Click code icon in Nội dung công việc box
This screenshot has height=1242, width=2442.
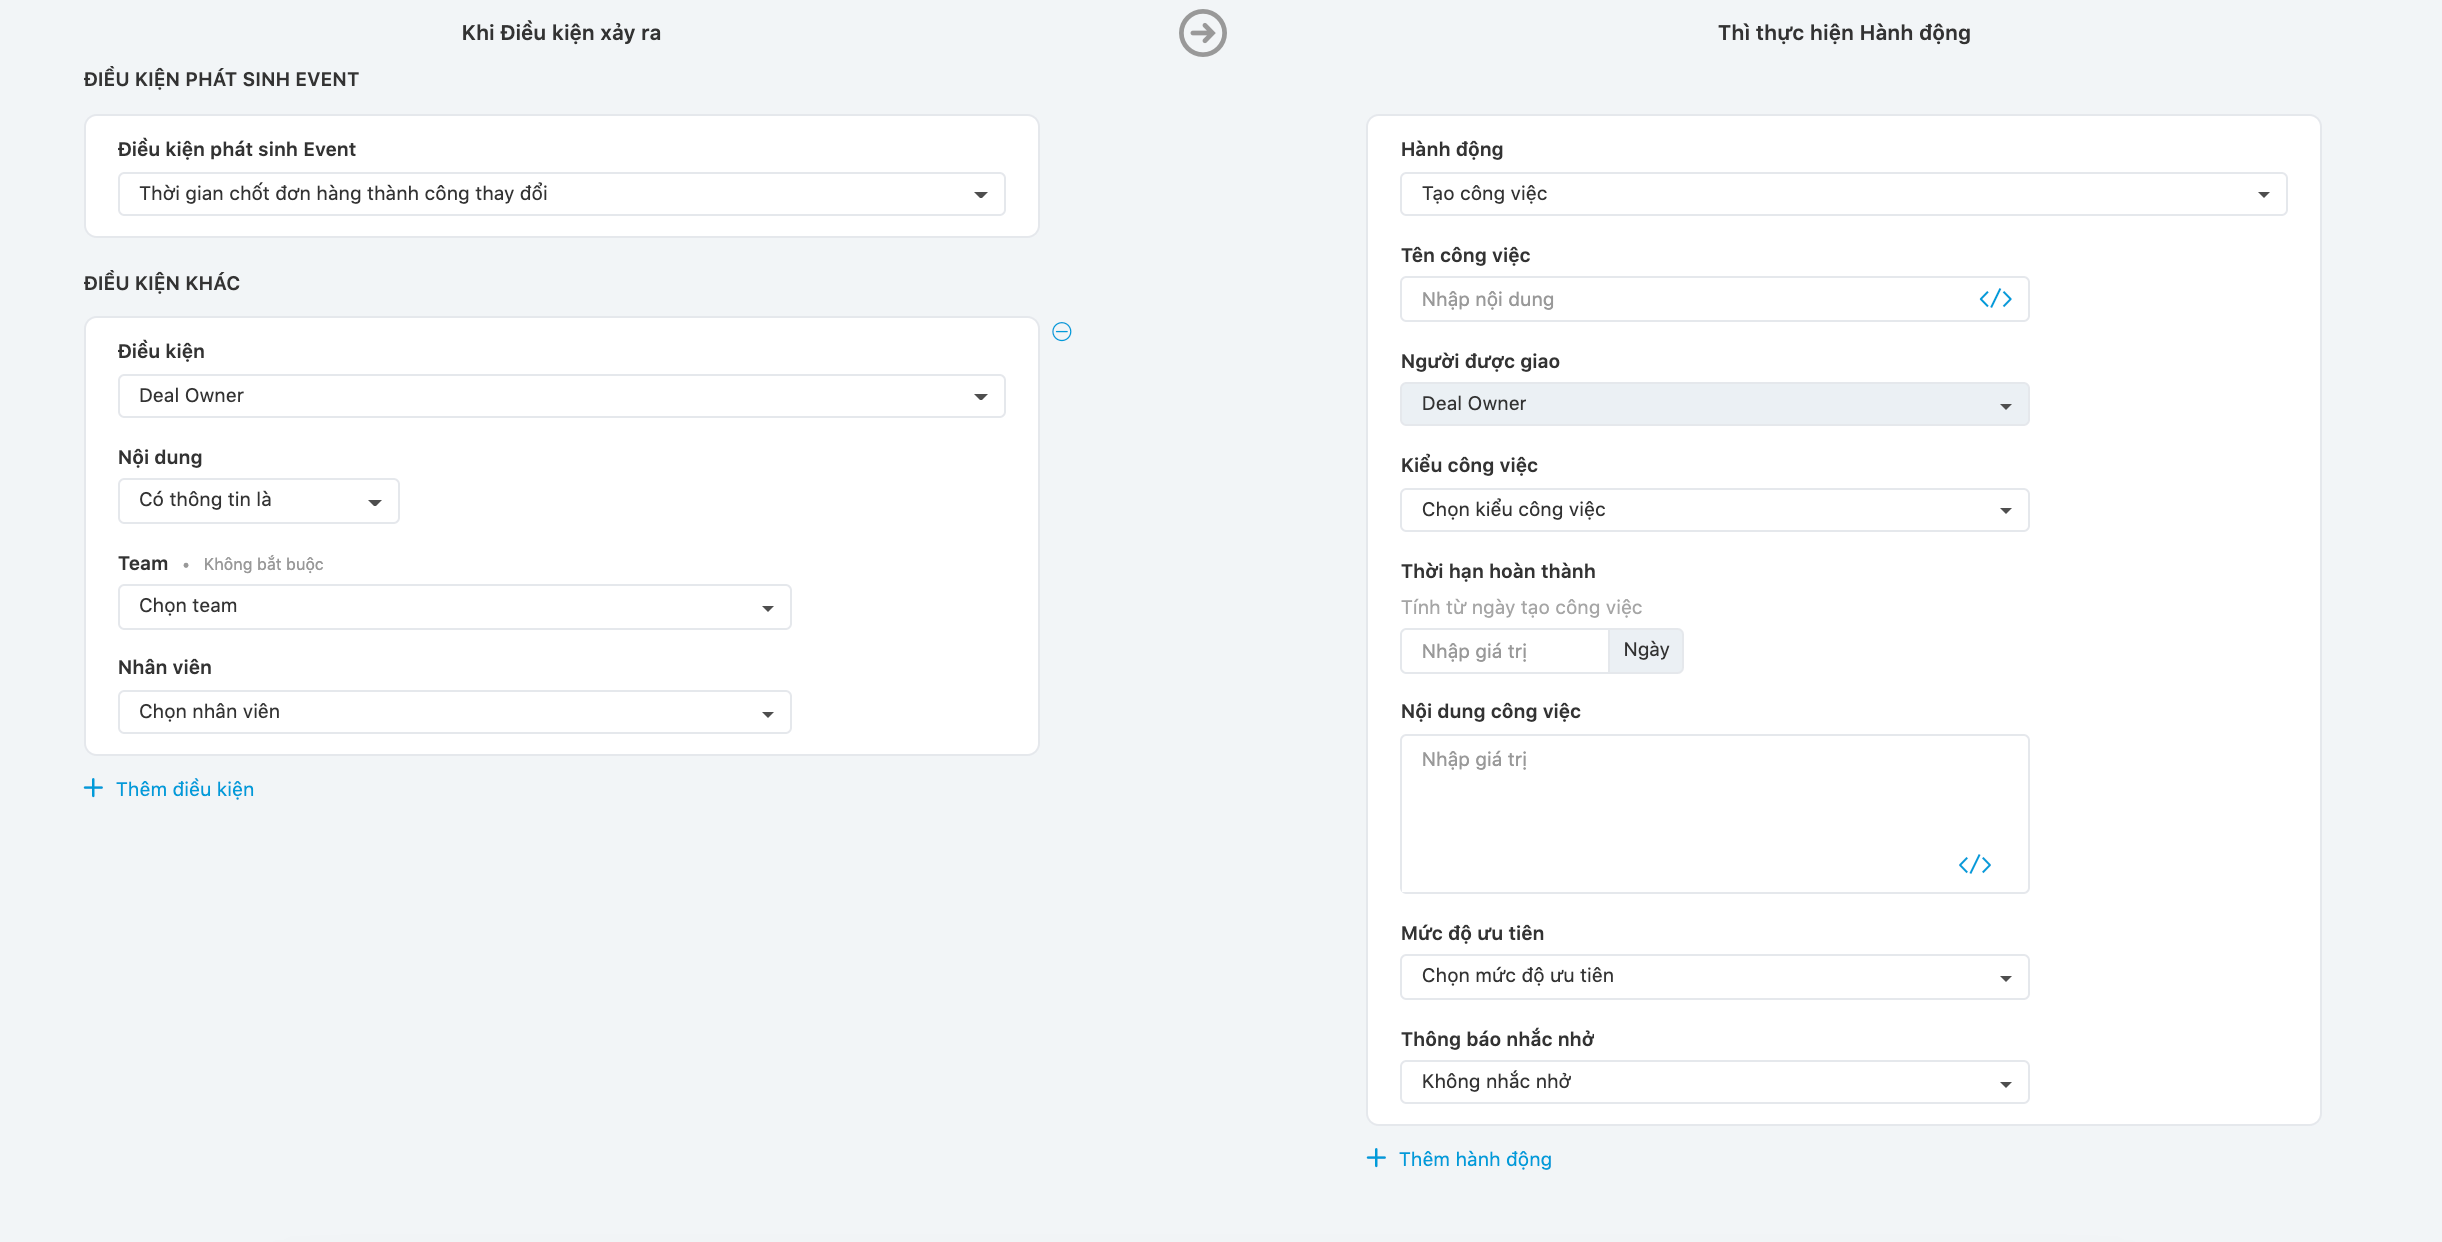1974,865
